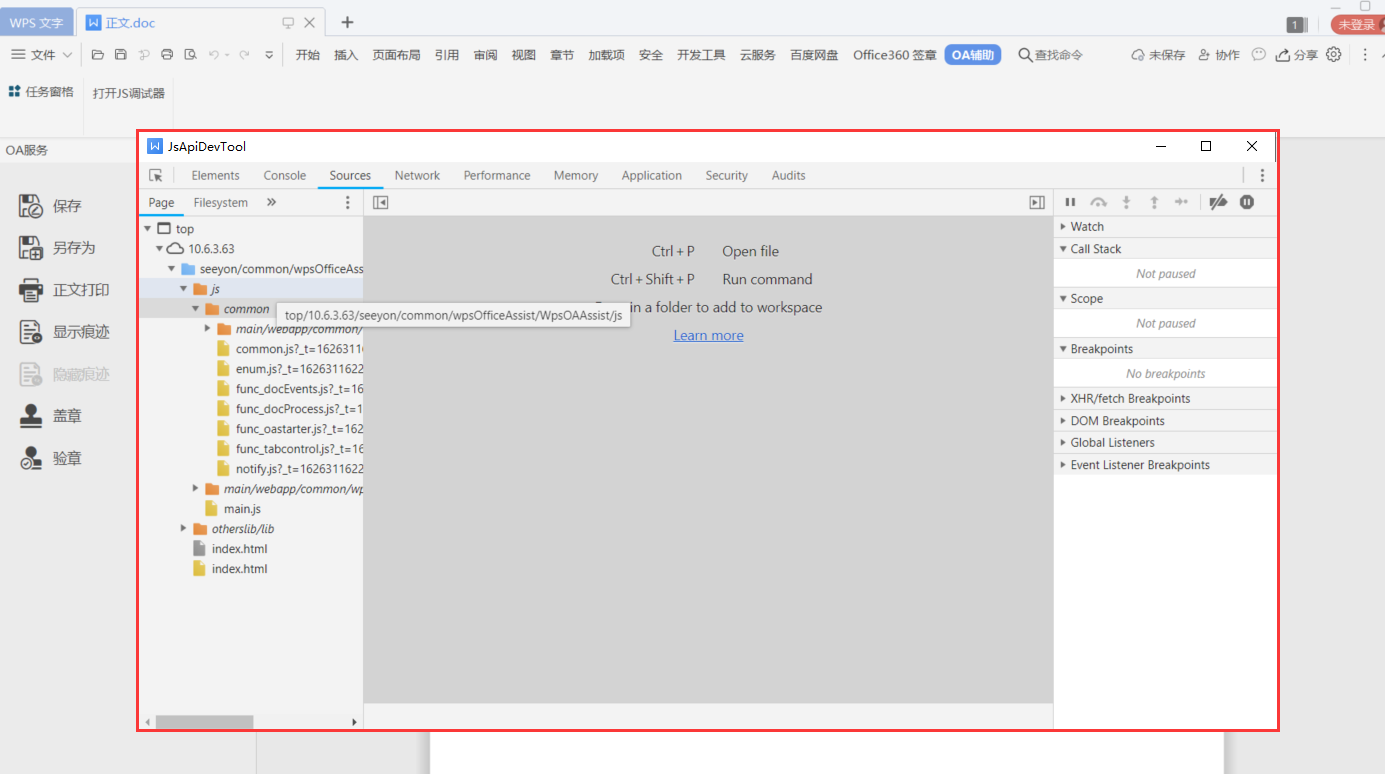Open WPS settings gear icon
1385x774 pixels.
[1333, 55]
